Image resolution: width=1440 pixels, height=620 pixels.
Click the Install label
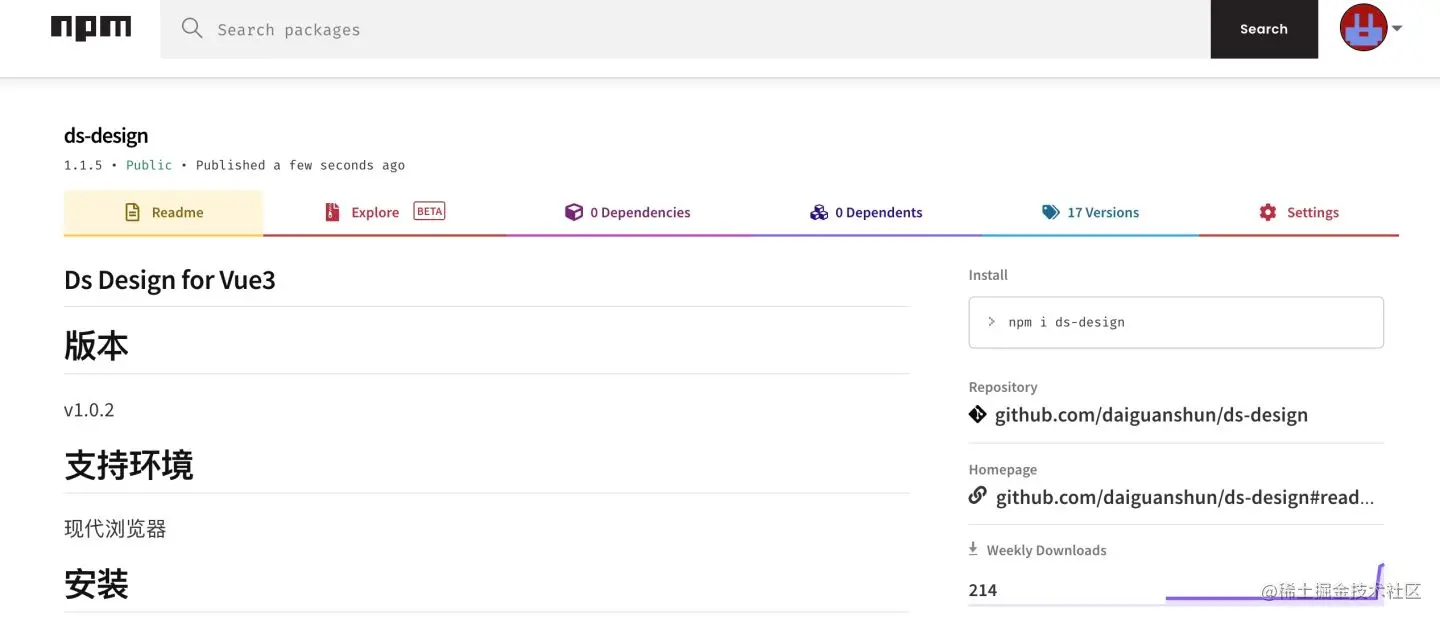click(988, 275)
